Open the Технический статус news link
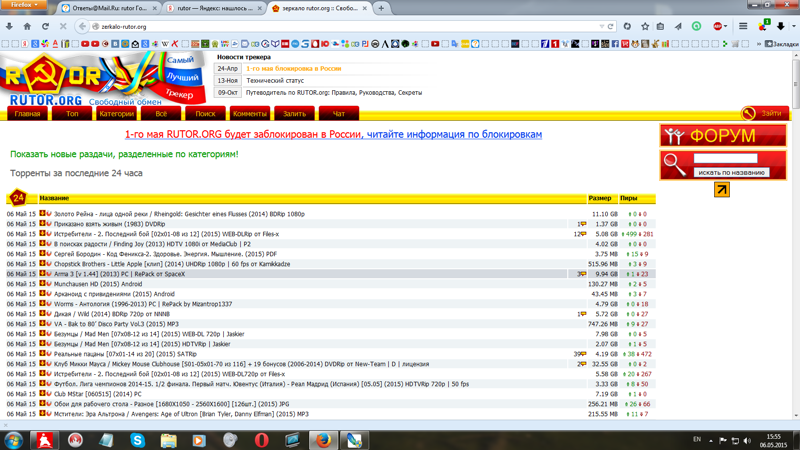Screen dimensions: 800x450 pyautogui.click(x=275, y=81)
